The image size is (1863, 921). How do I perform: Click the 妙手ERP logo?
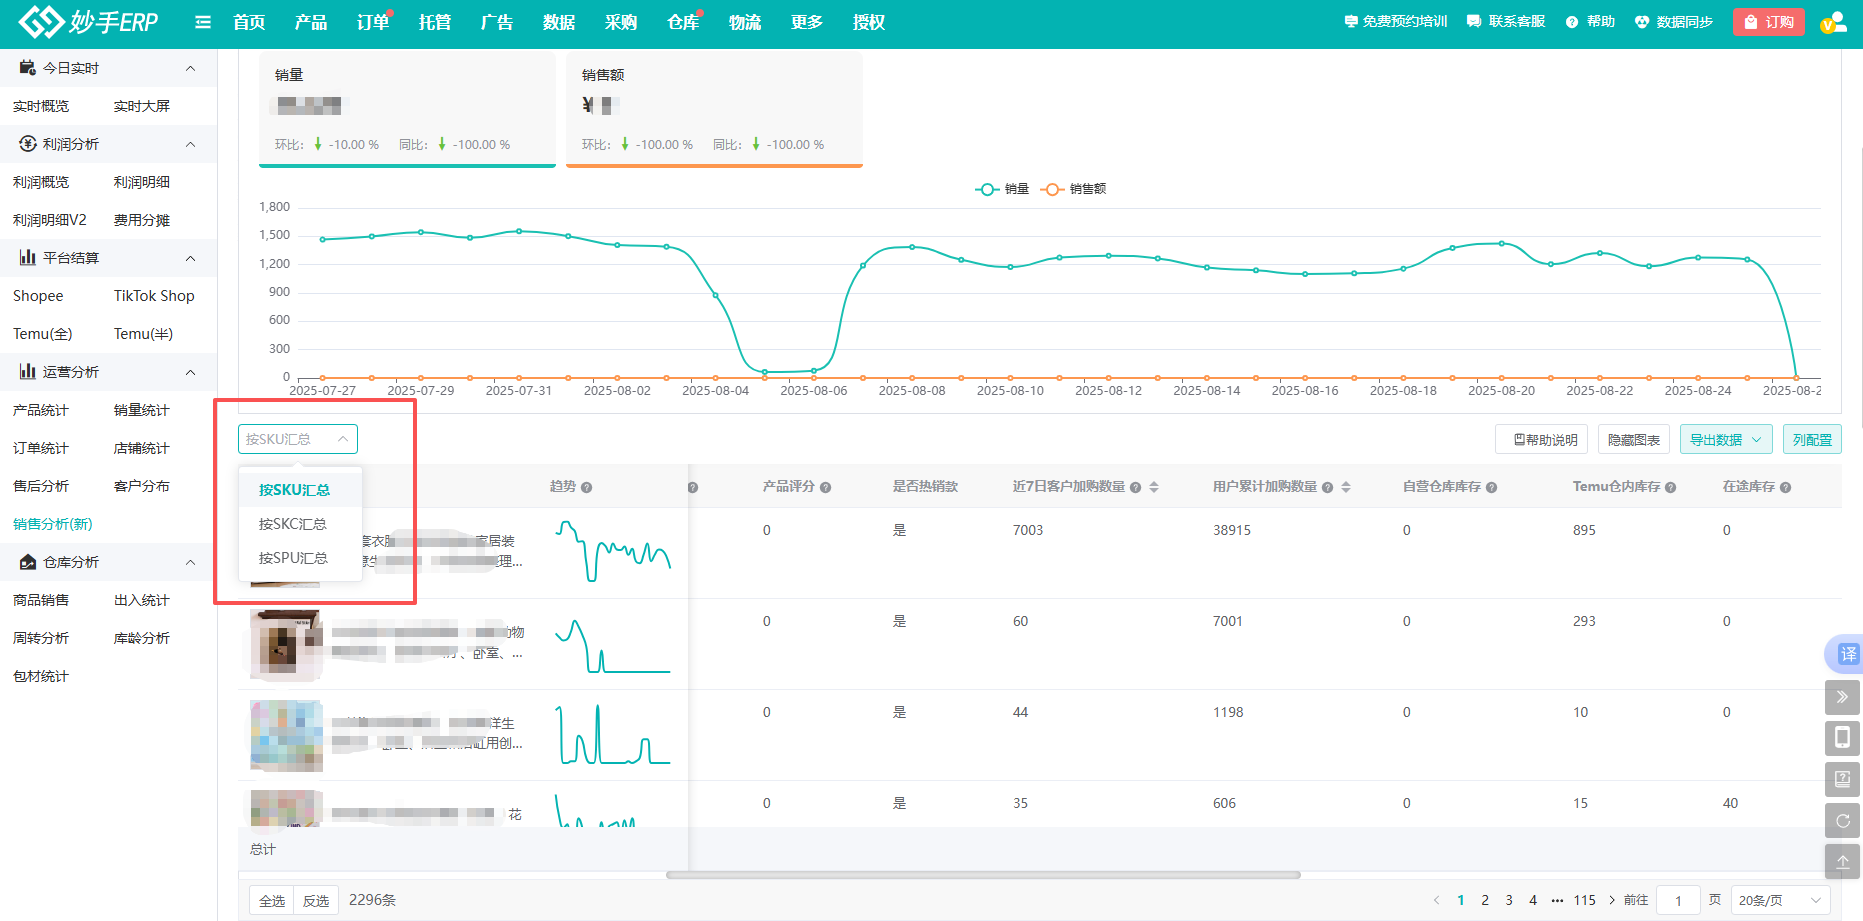pos(88,22)
